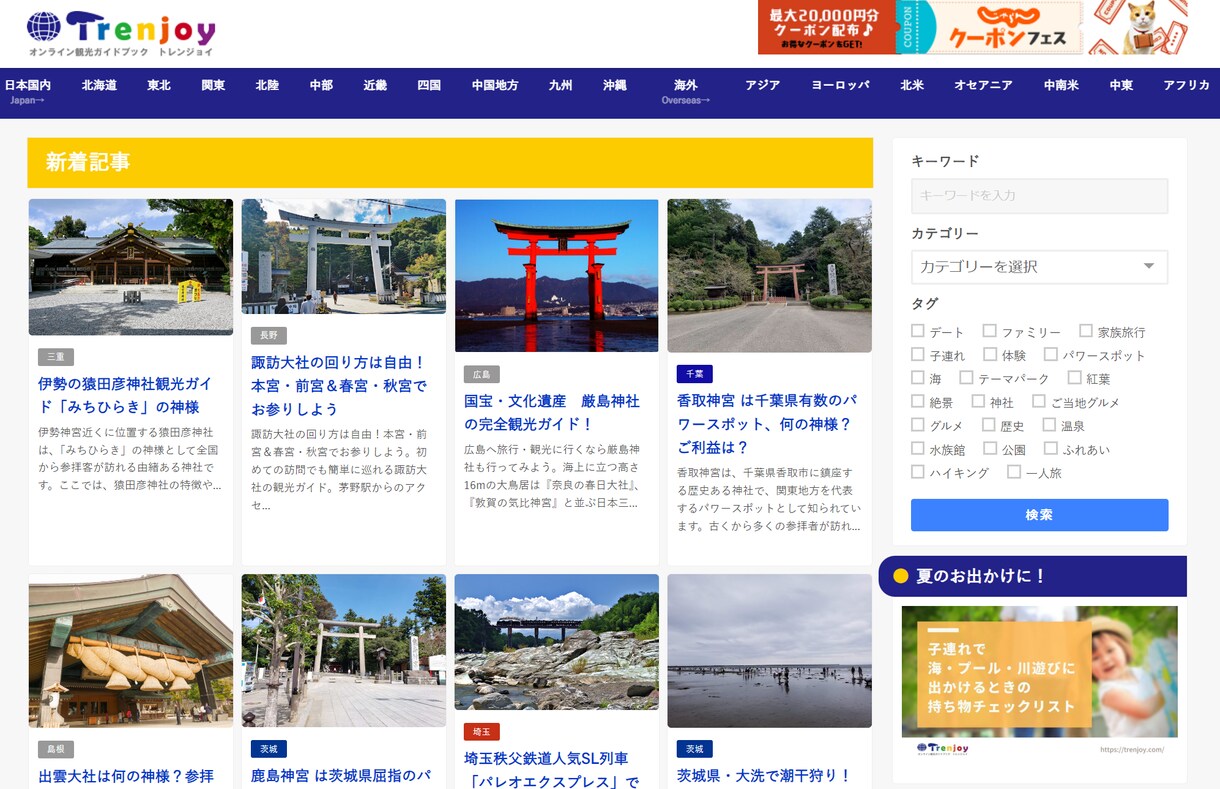1220x789 pixels.
Task: Check the デート tag checkbox
Action: click(918, 331)
